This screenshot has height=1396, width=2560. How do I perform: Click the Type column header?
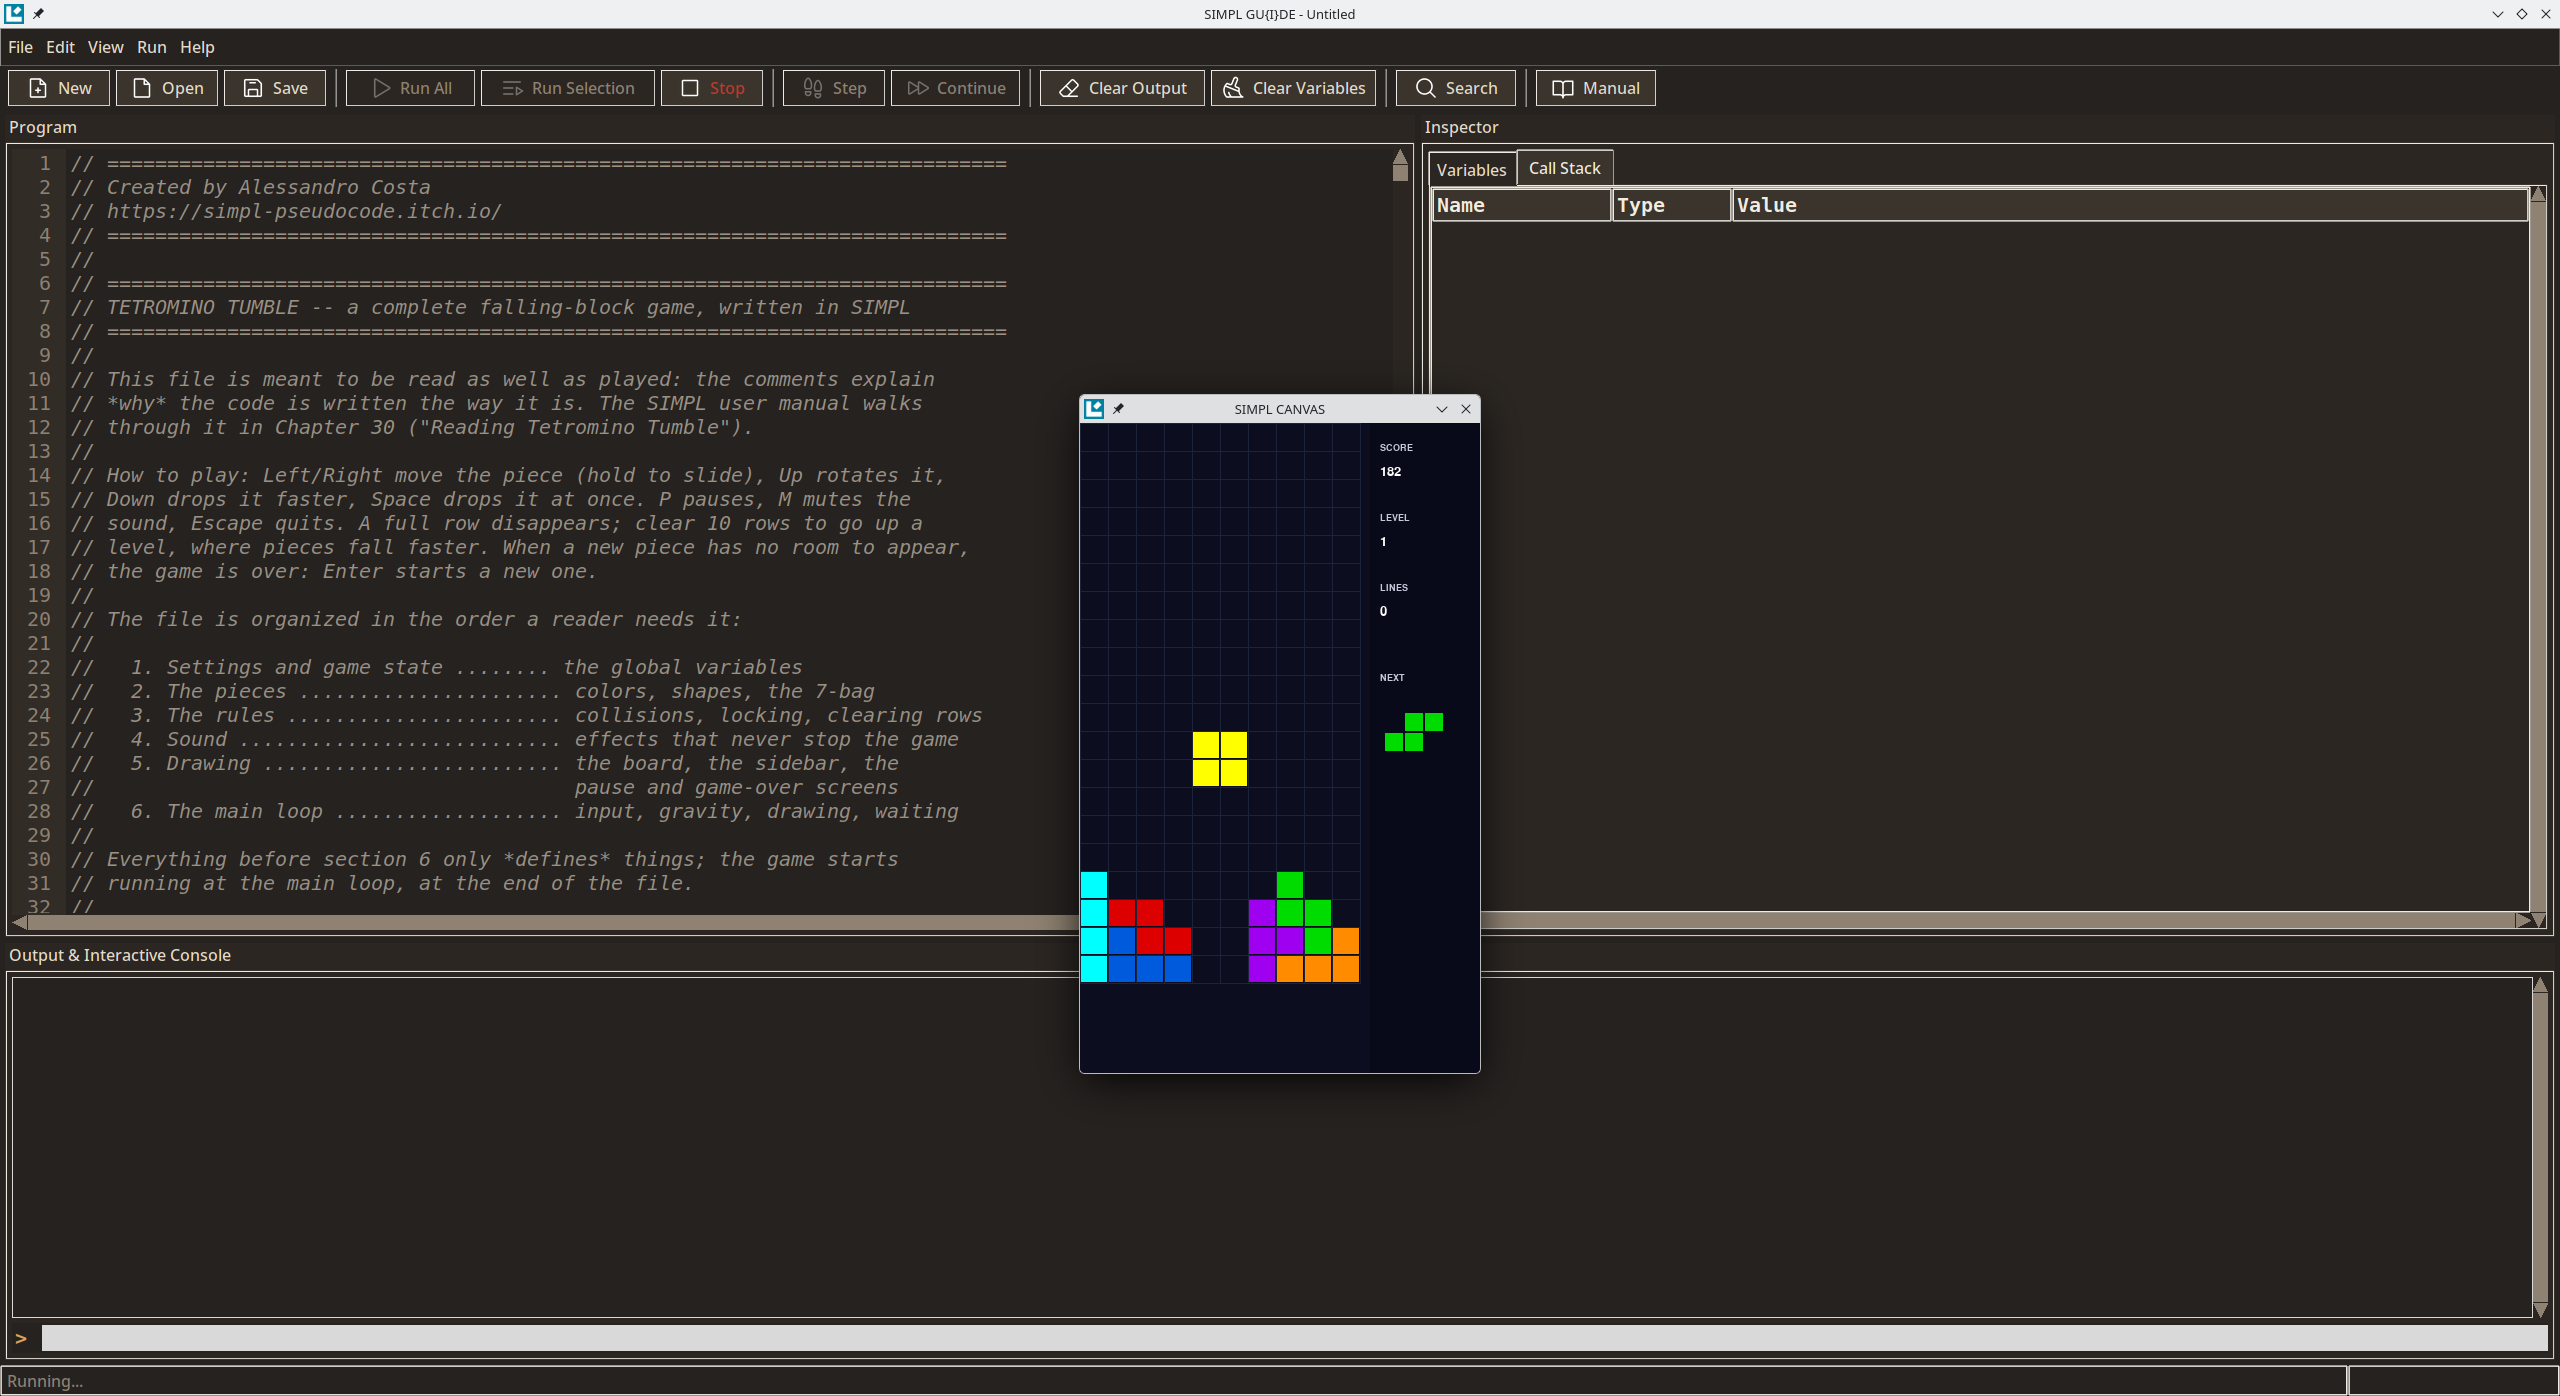[1672, 205]
